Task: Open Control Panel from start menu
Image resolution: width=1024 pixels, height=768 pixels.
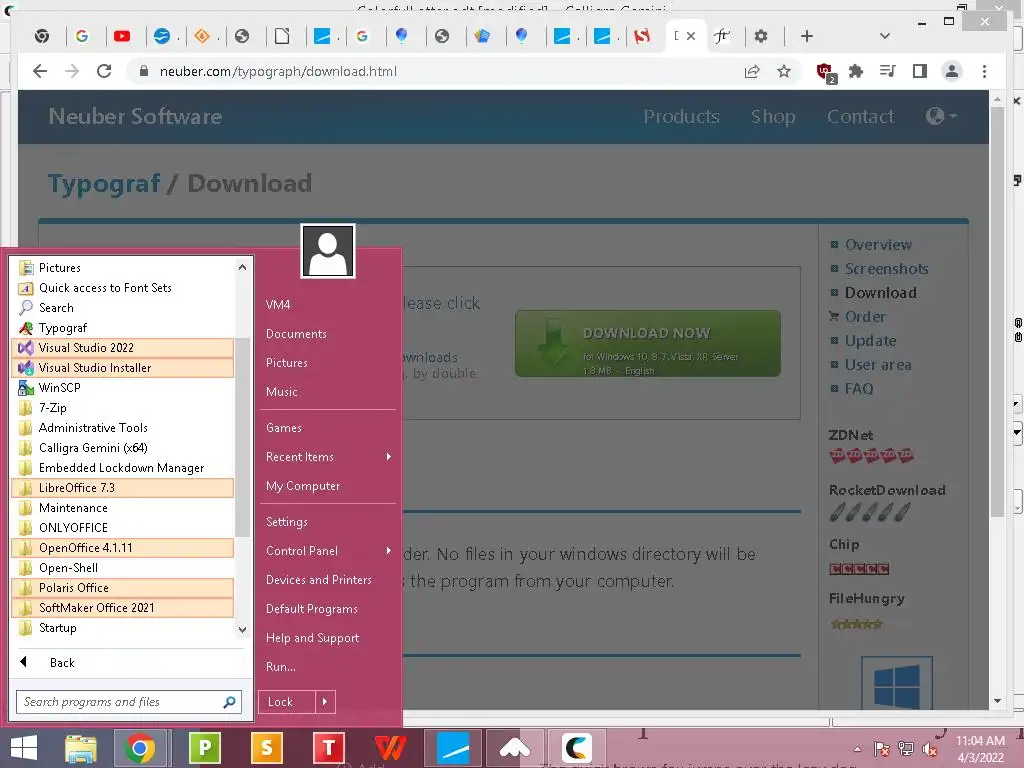Action: (x=328, y=551)
